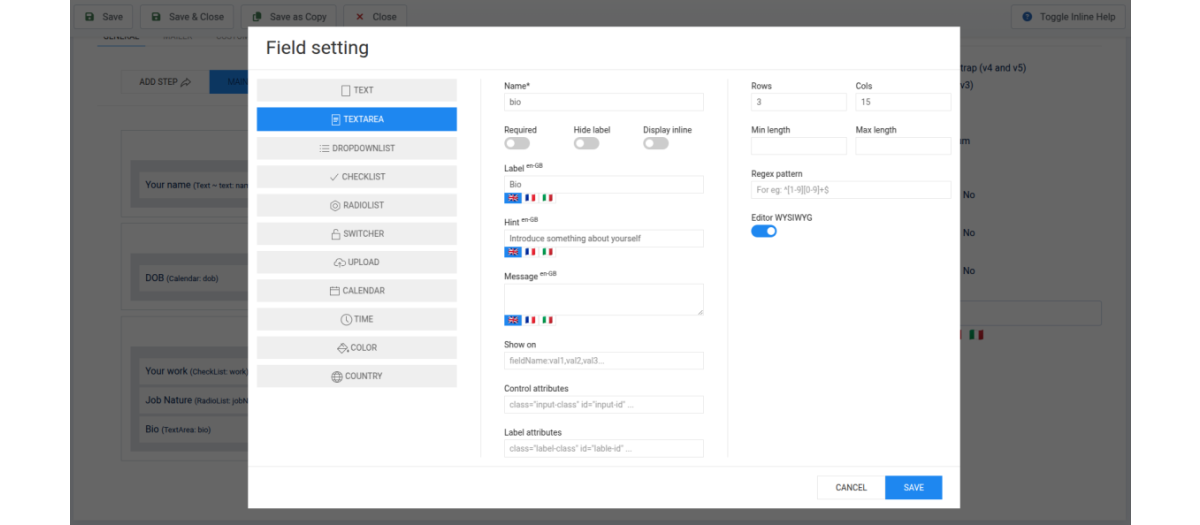Screen dimensions: 1200x525
Task: Turn on the Hide label switch
Action: [x=586, y=144]
